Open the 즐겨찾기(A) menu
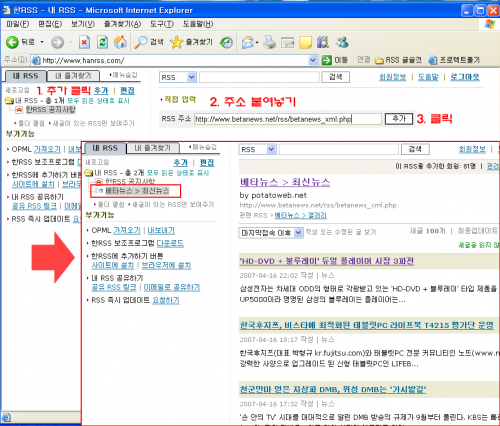 tap(122, 24)
